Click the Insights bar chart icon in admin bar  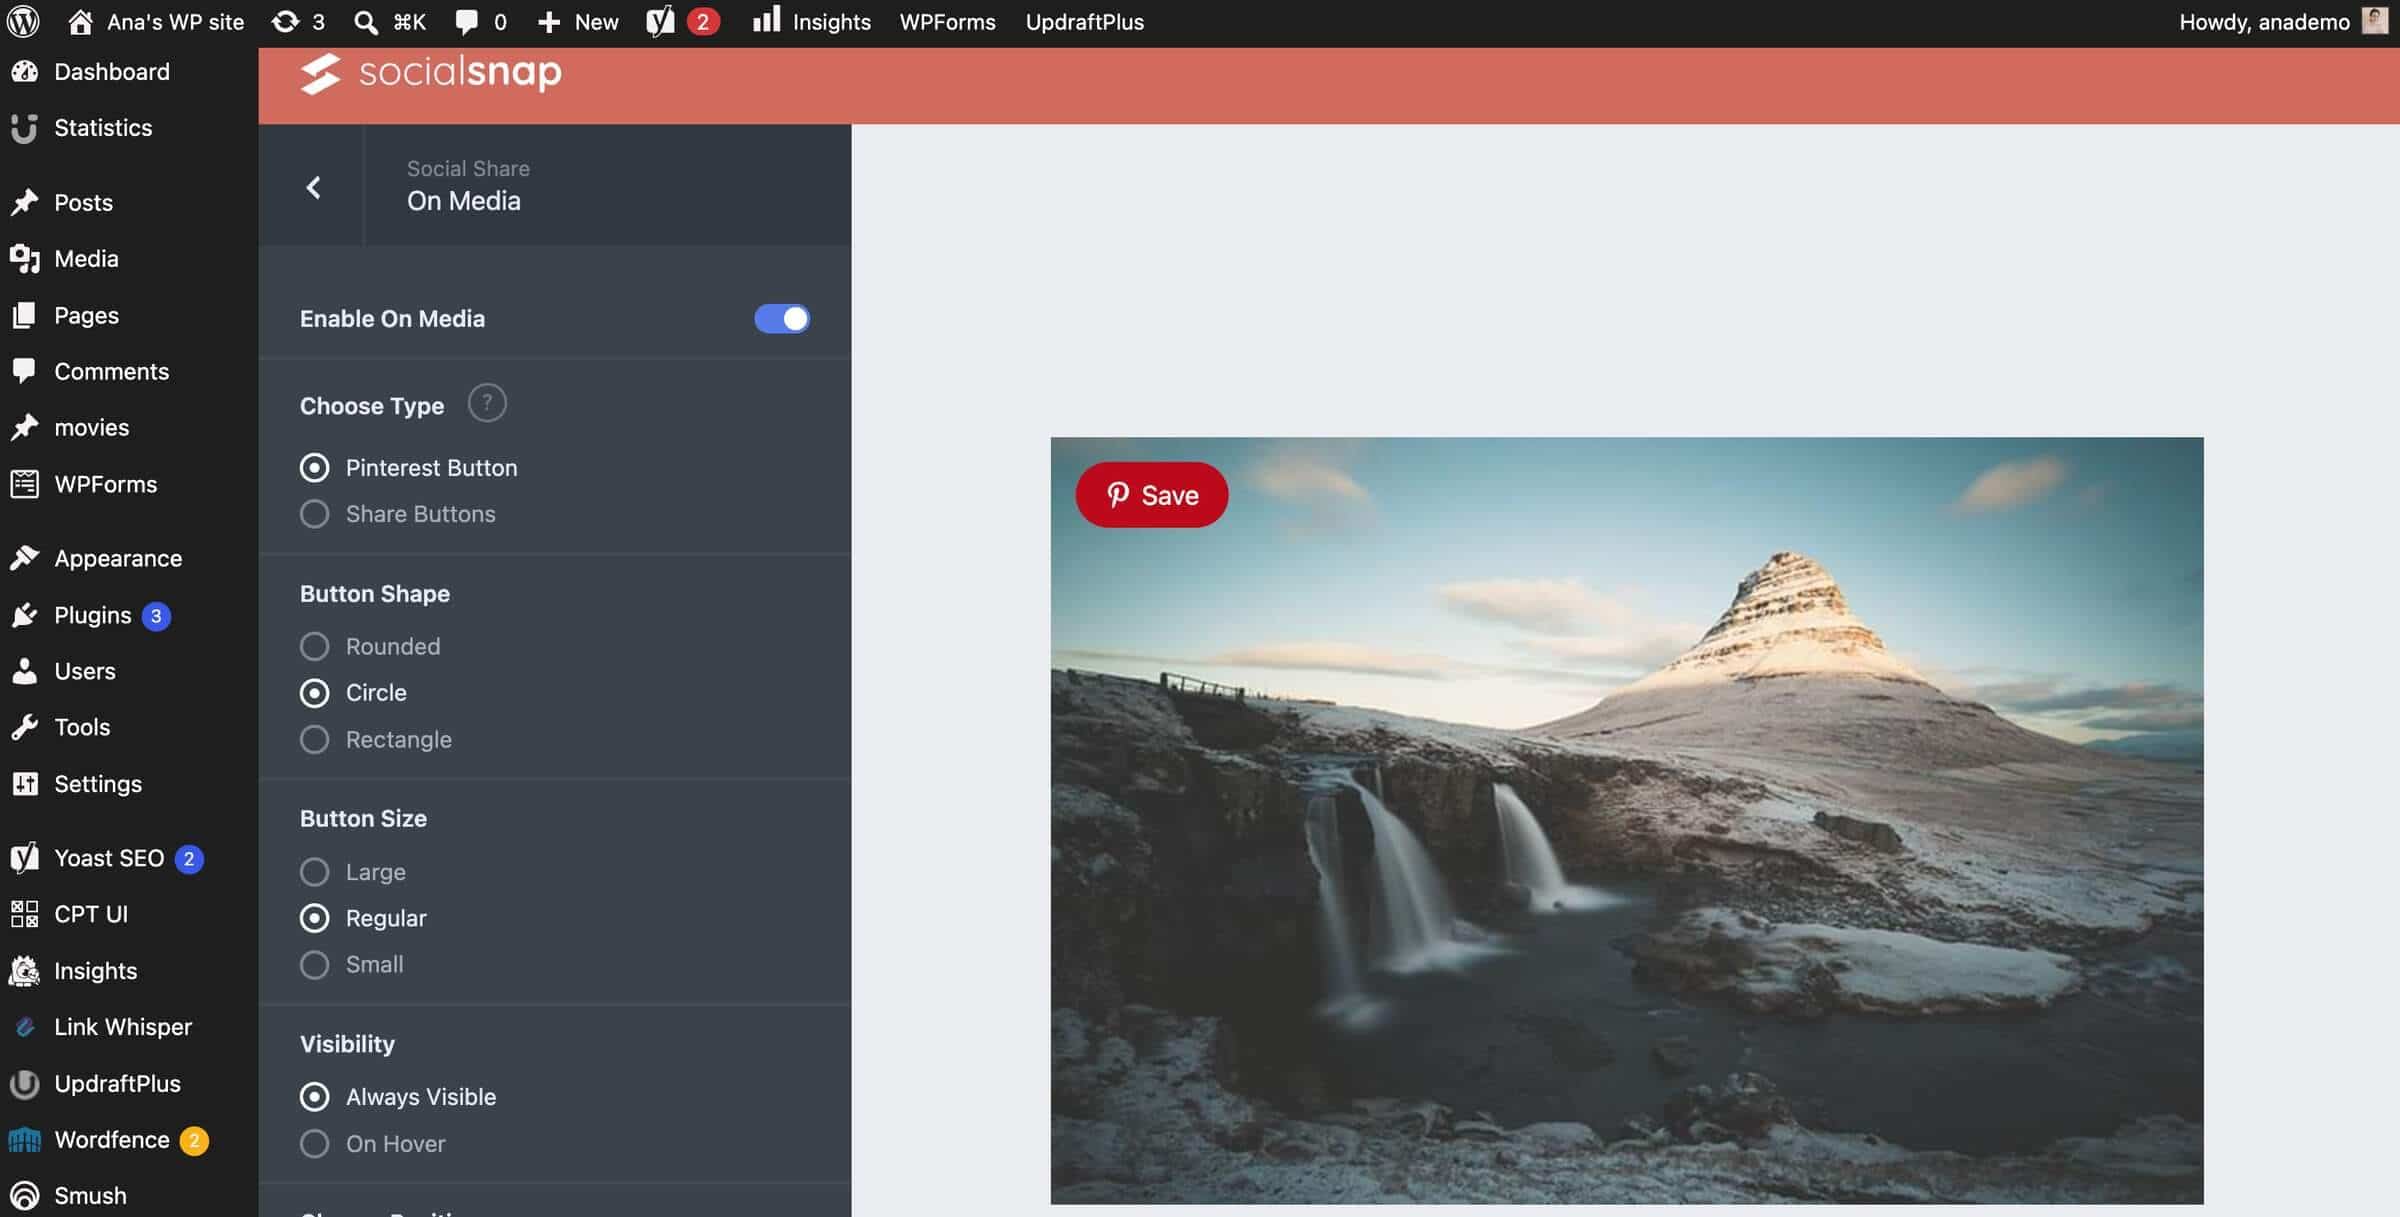click(766, 20)
